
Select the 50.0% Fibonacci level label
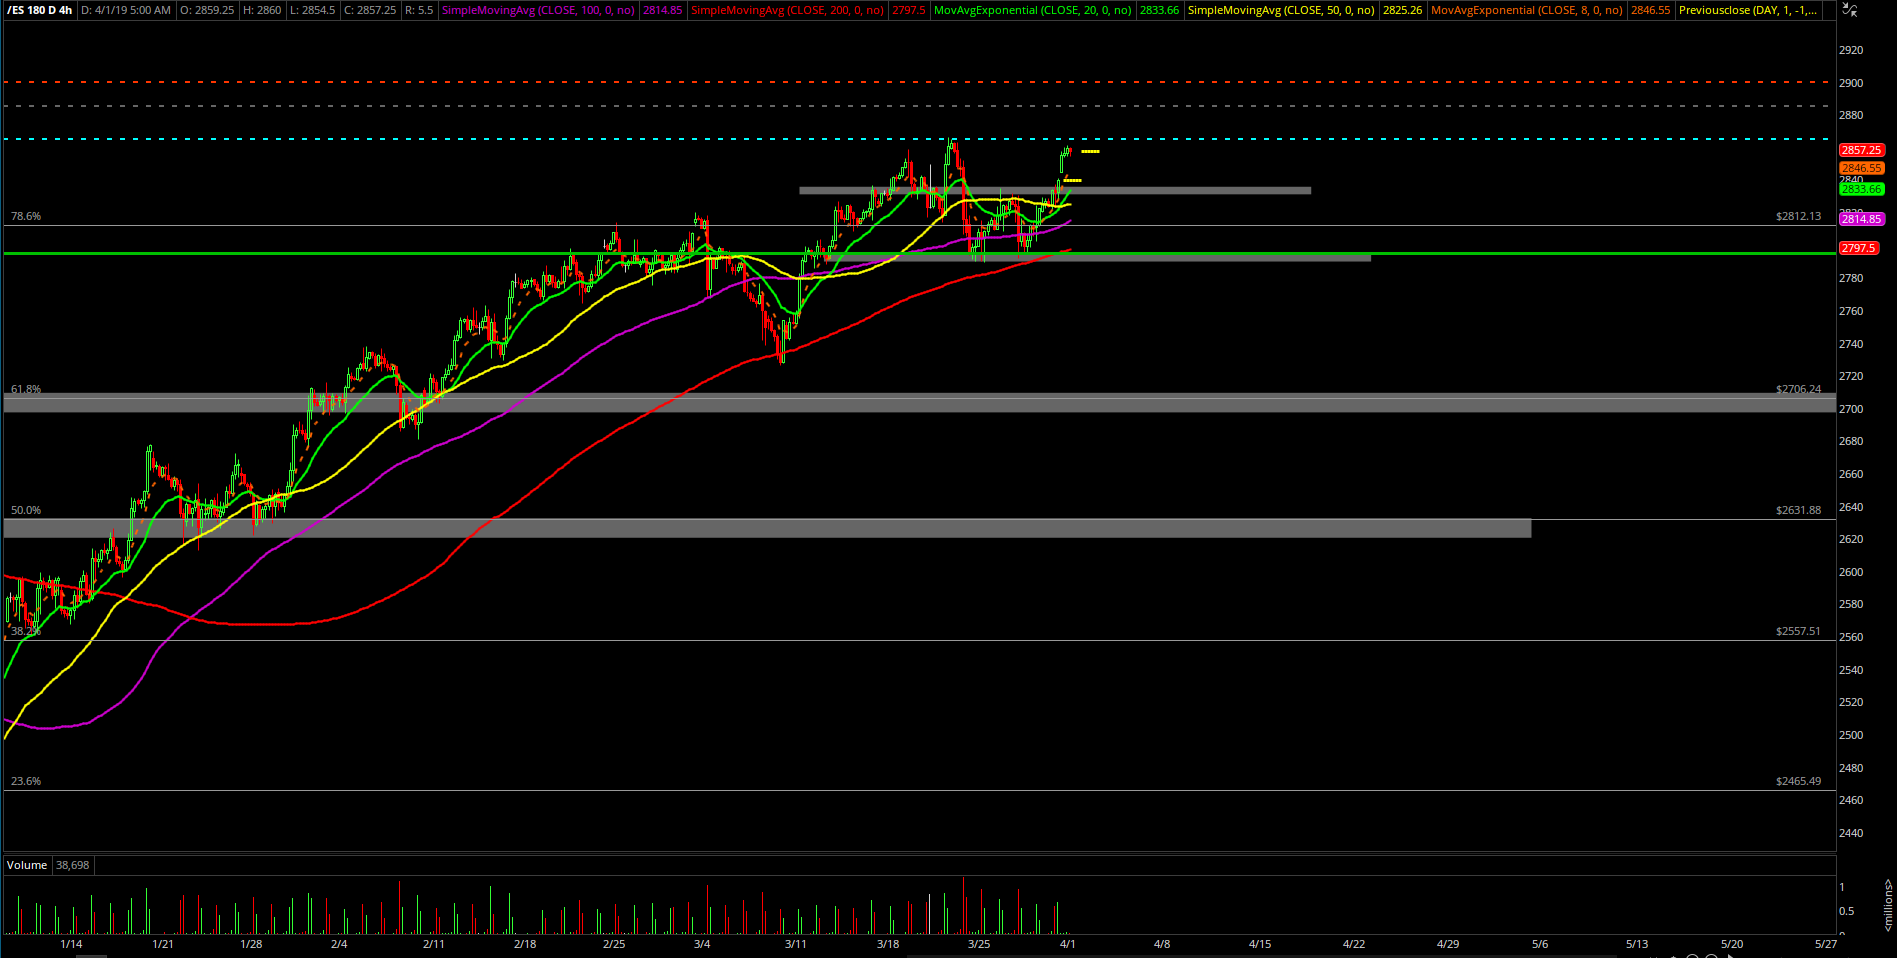point(26,510)
